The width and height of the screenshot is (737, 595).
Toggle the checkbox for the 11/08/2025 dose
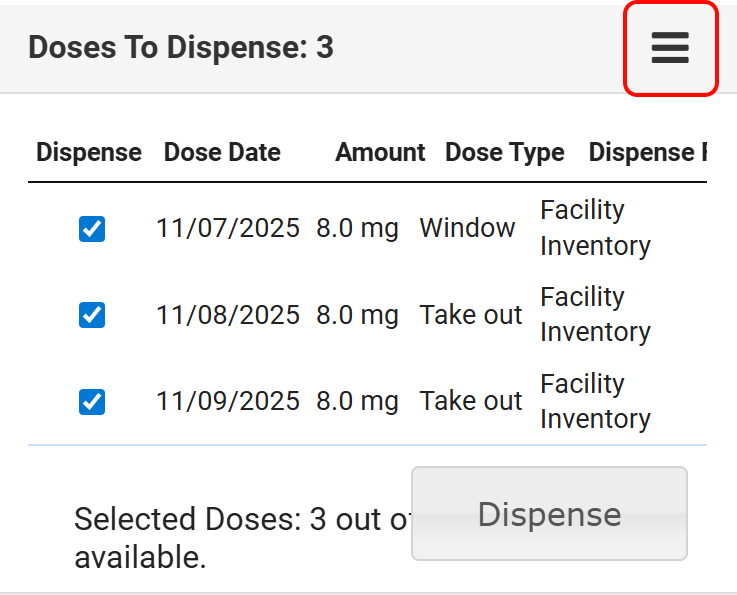(92, 315)
